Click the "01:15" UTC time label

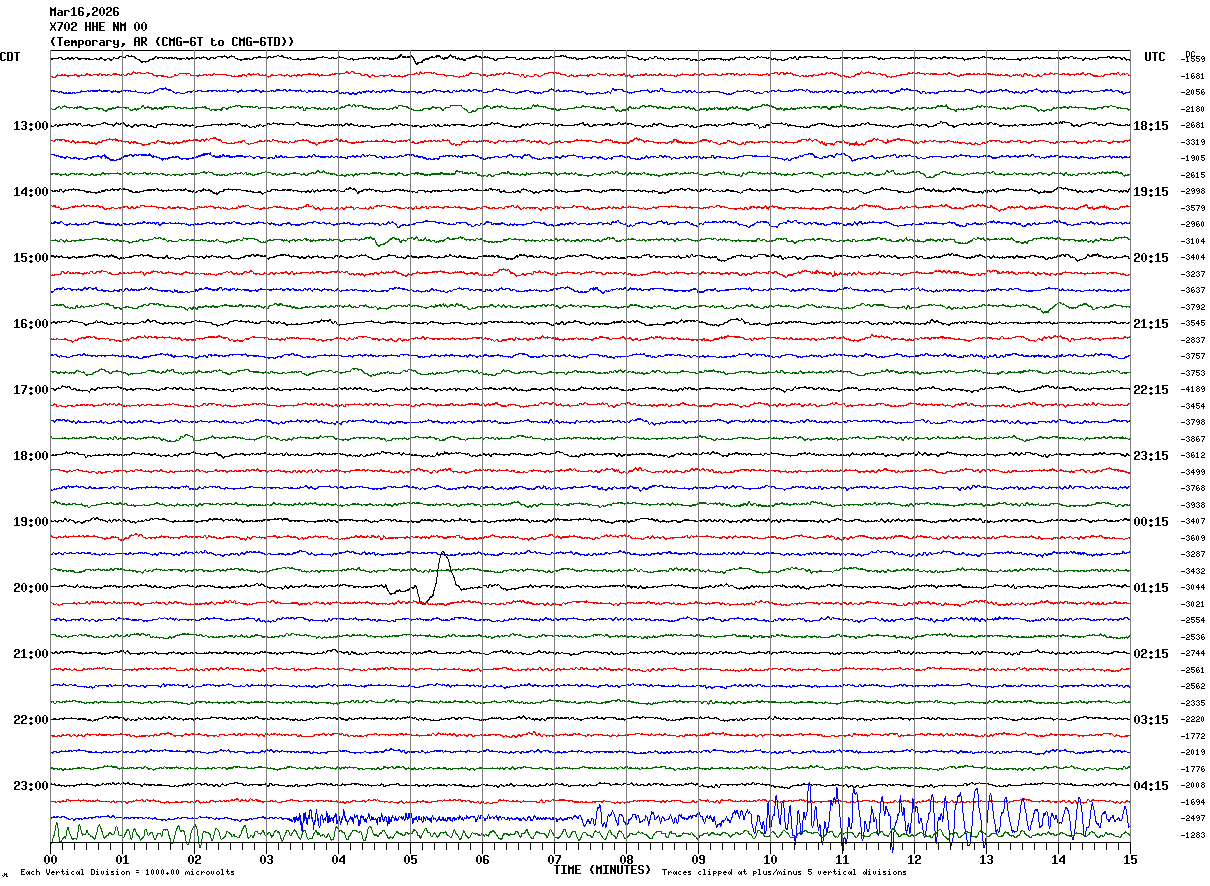pos(1151,588)
